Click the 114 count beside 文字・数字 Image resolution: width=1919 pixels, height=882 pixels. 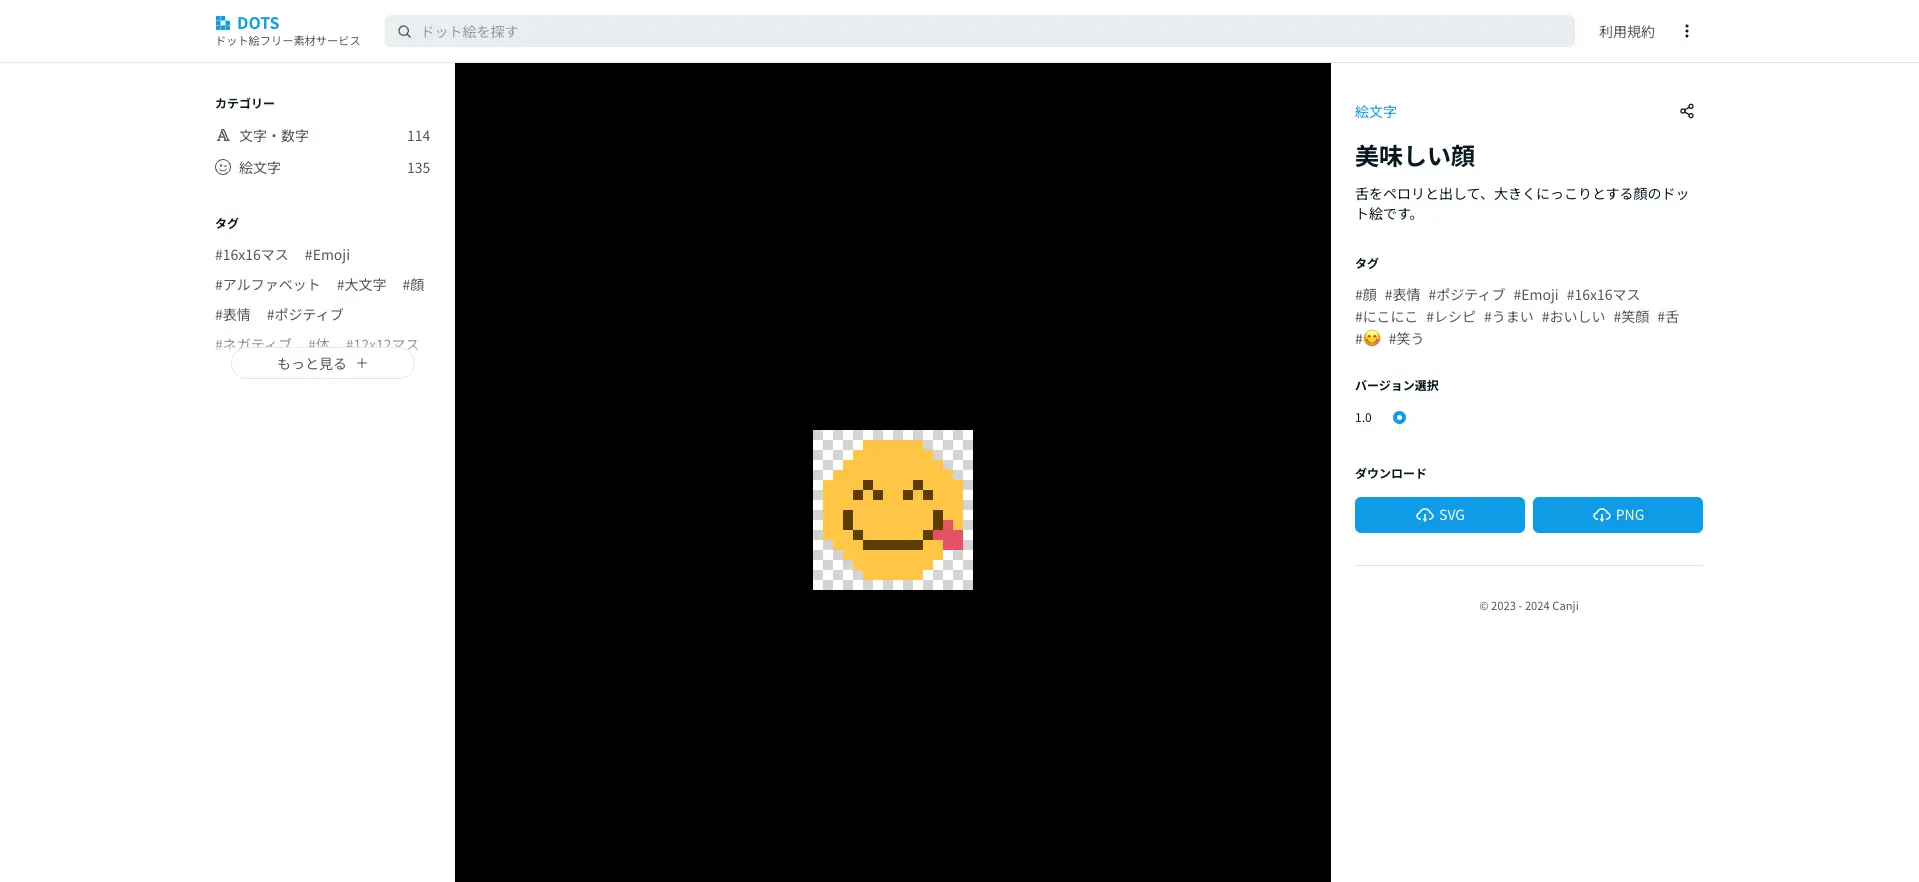tap(418, 136)
